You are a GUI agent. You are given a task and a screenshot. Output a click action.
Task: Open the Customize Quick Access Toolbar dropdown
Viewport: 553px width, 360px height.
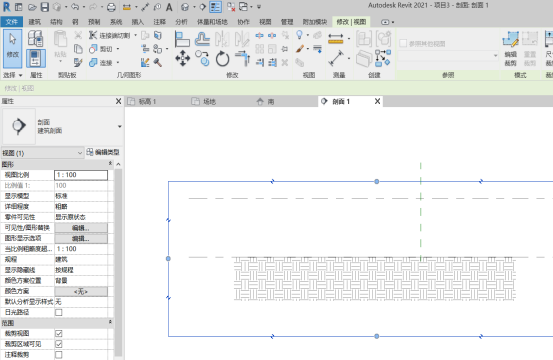point(259,7)
